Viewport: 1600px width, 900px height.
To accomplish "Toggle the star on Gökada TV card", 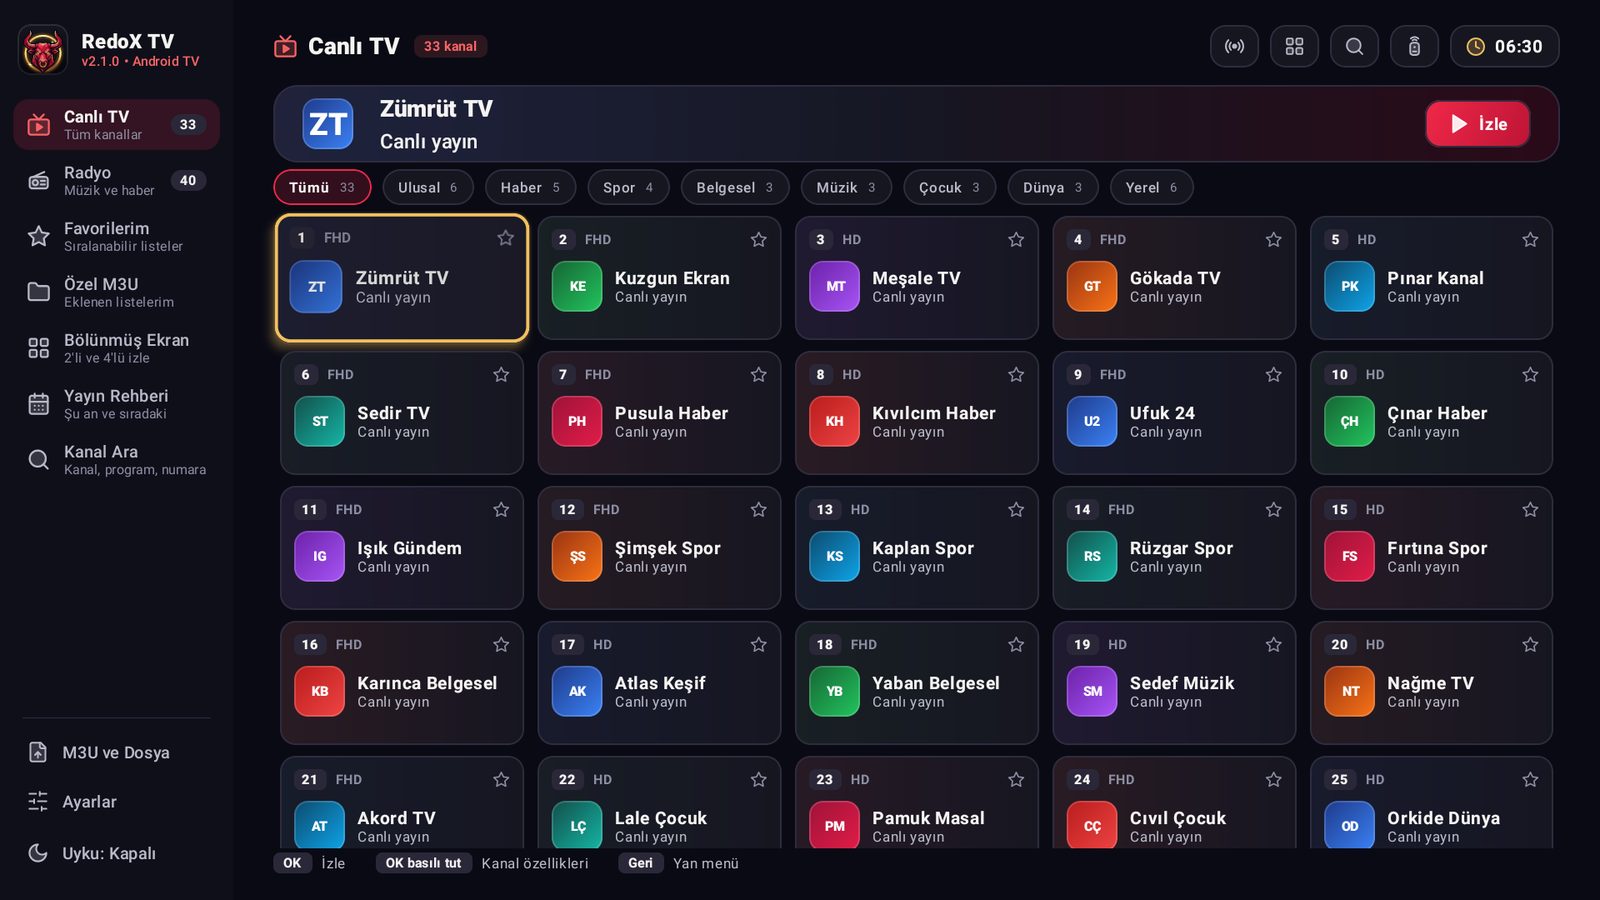I will tap(1273, 240).
